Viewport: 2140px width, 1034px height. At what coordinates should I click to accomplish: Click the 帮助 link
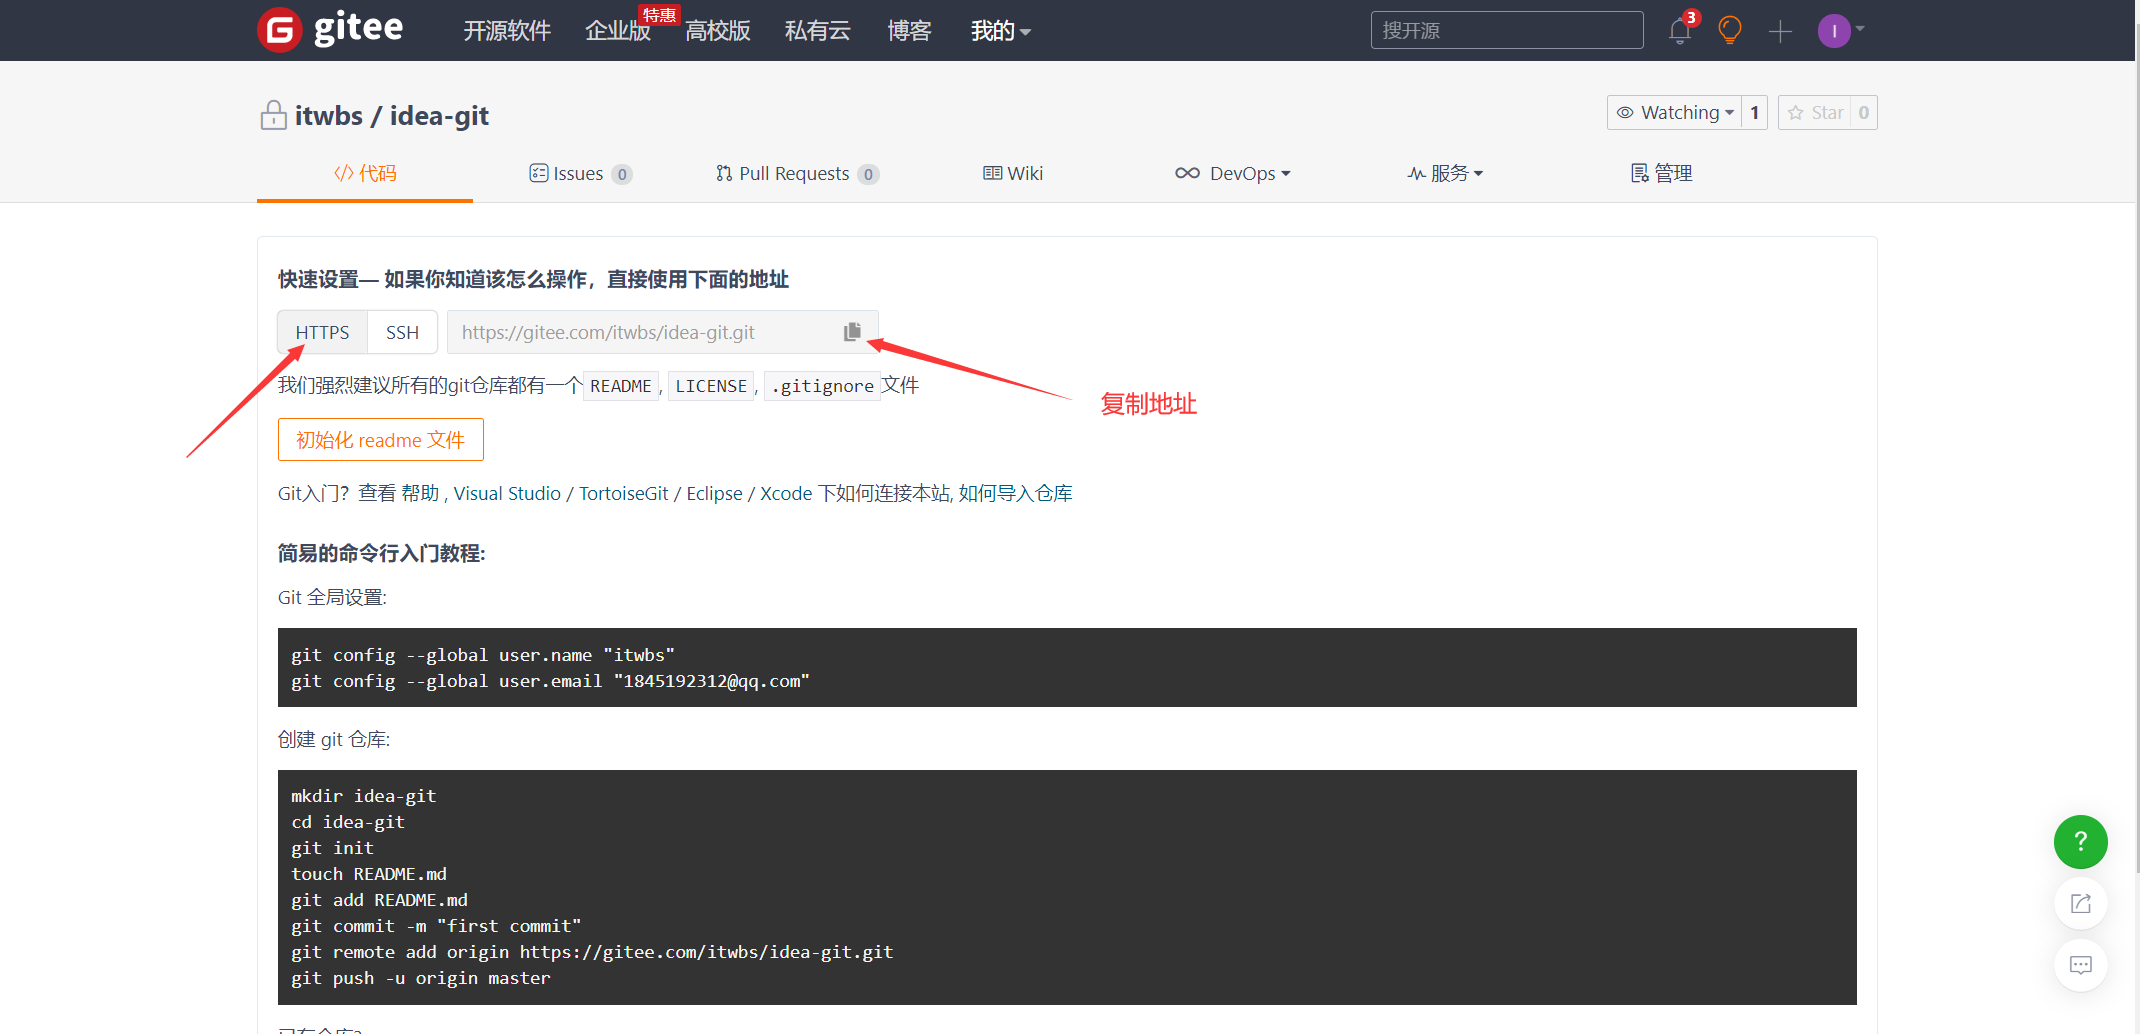pos(420,493)
